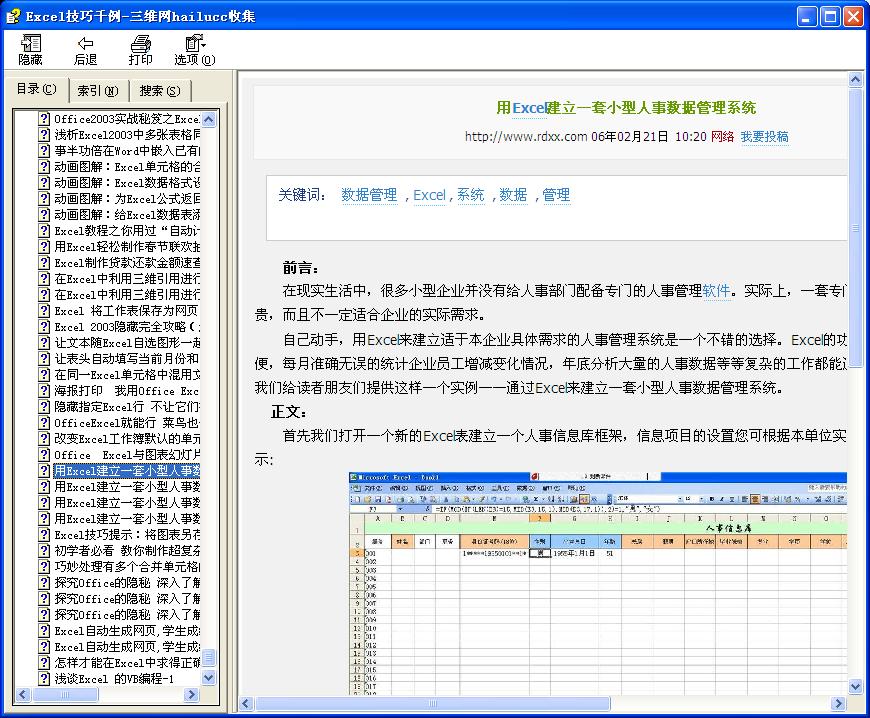Click the contents tree vertical scroll thumb
The width and height of the screenshot is (870, 718).
coord(209,658)
